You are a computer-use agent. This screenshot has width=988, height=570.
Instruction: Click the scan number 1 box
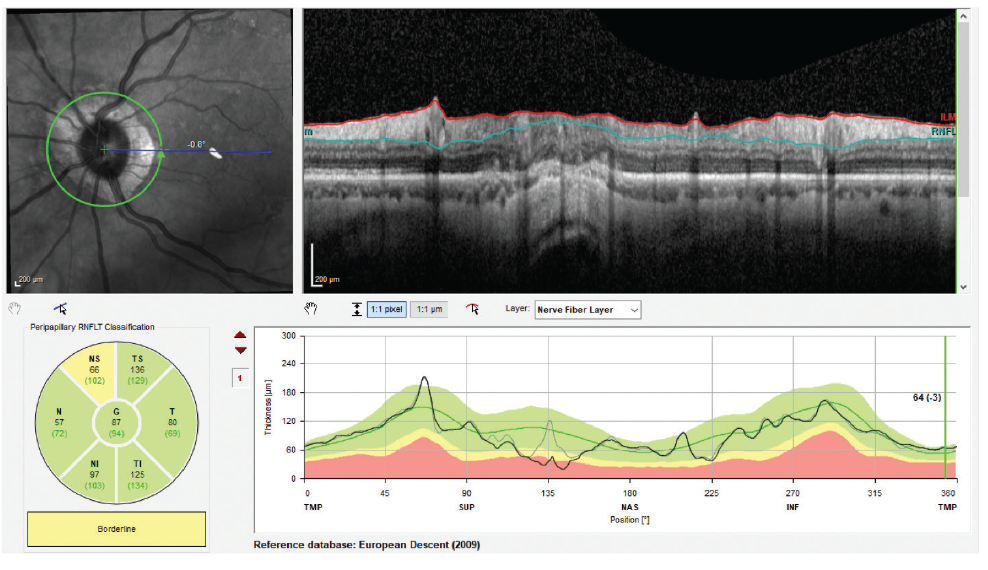pos(240,378)
